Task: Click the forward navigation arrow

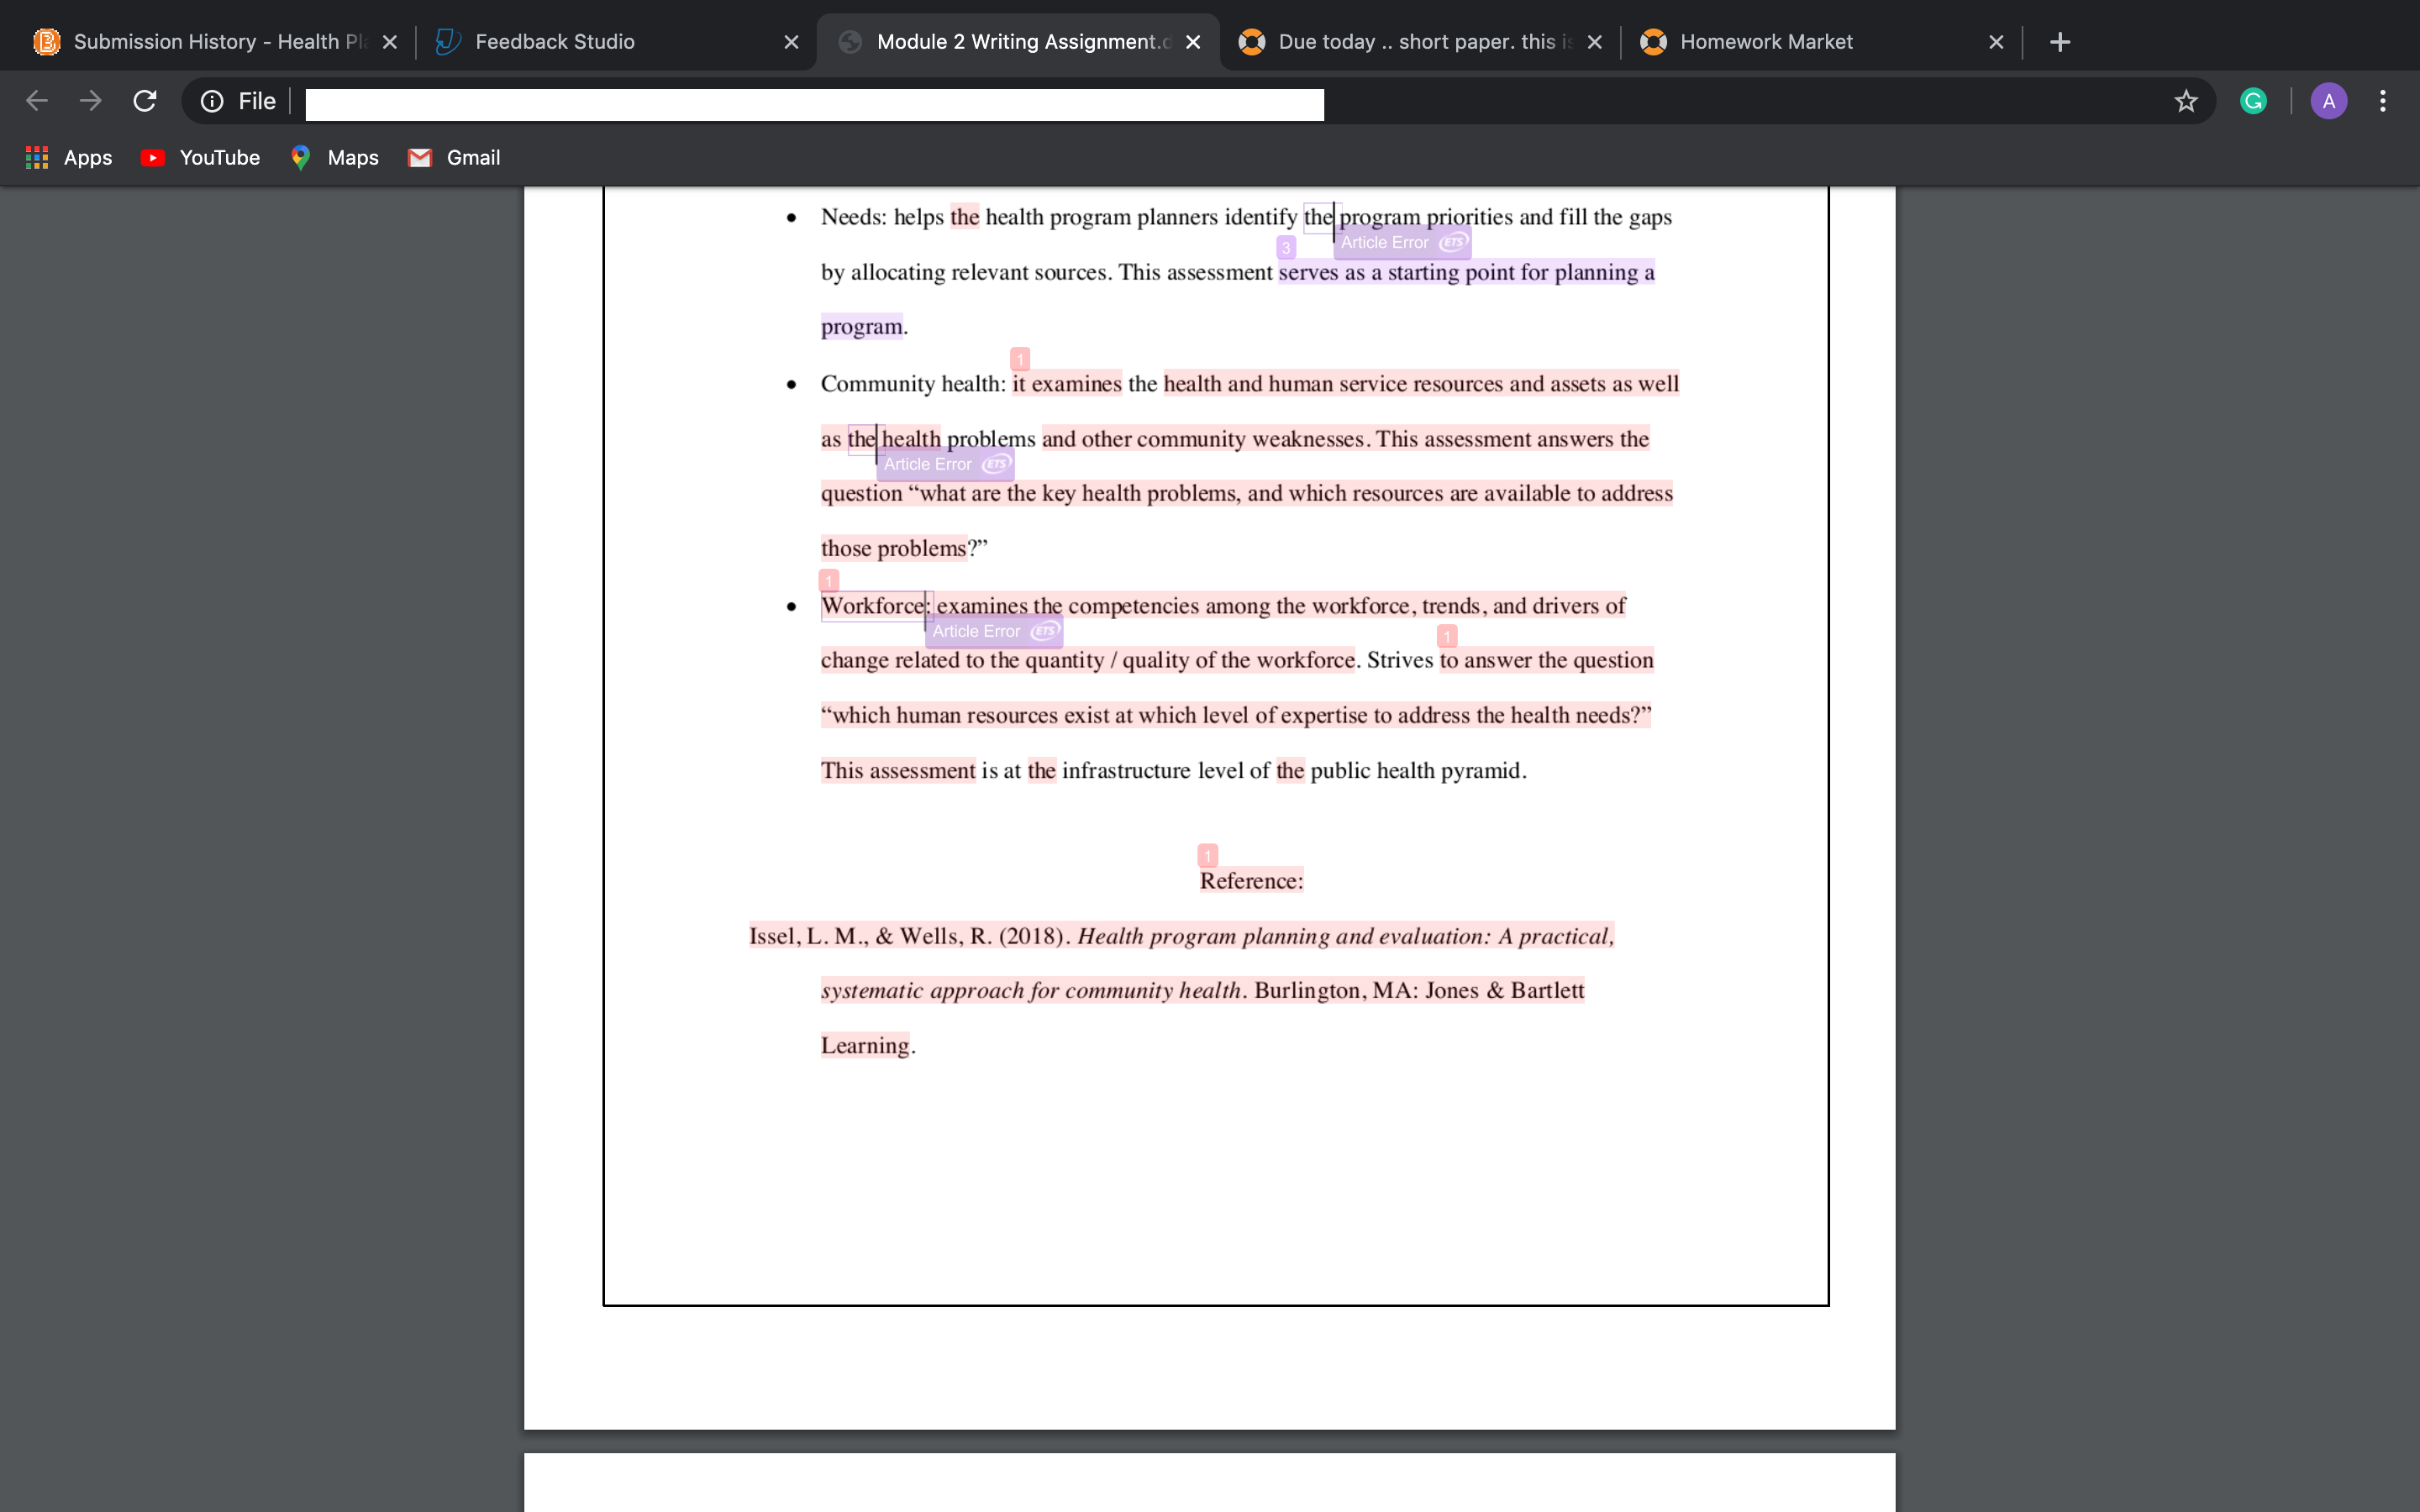Action: (x=91, y=101)
